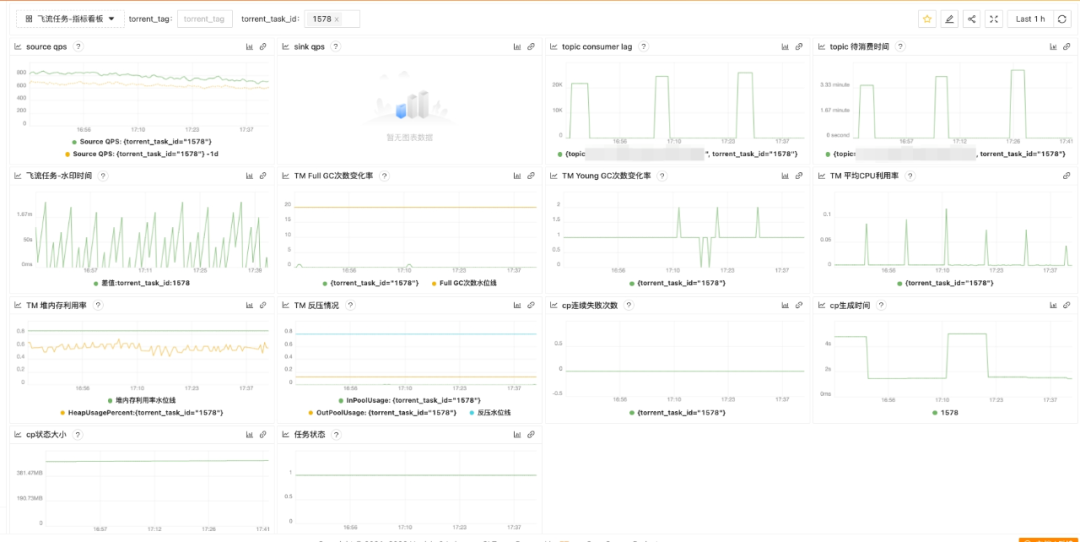Click the TM 反压情况 panel title
Viewport: 1080px width, 542px height.
pos(316,305)
